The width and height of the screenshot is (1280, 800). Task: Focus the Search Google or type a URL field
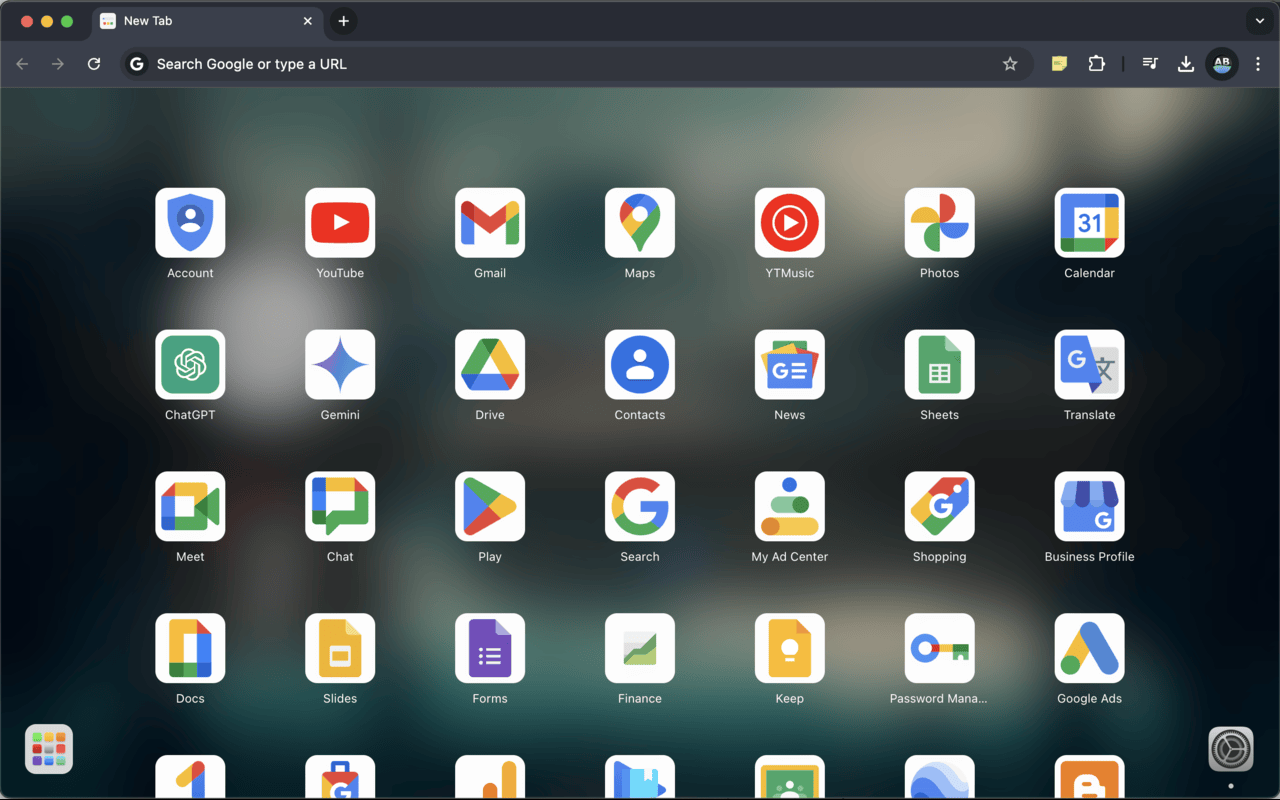(577, 64)
